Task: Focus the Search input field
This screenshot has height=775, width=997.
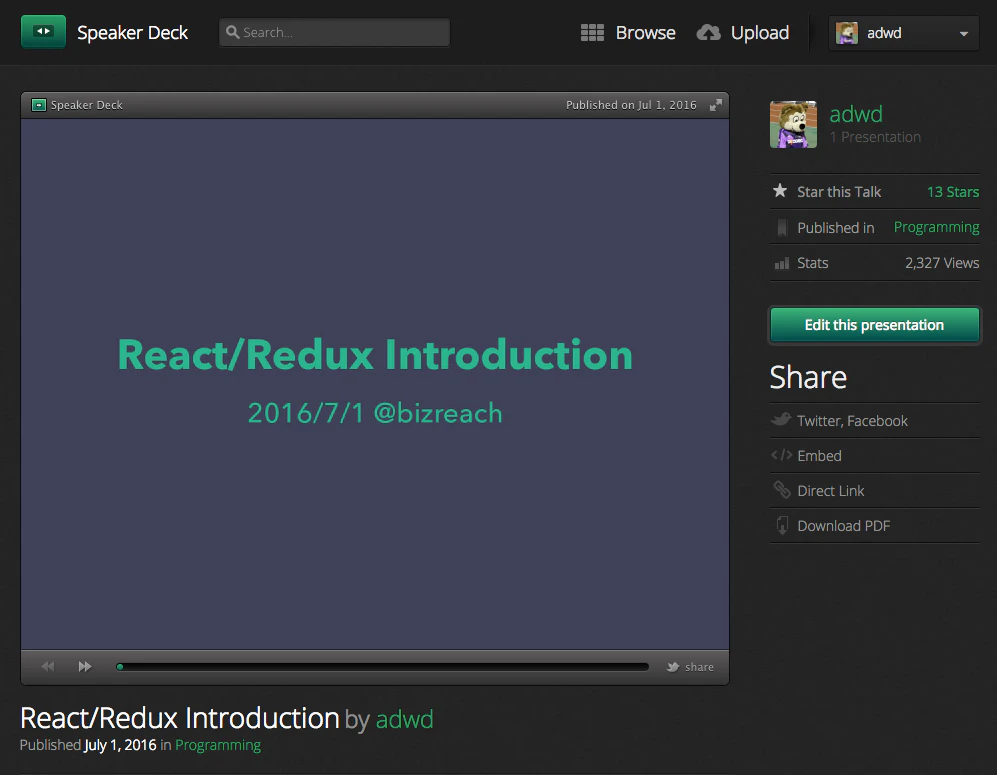Action: pos(334,32)
